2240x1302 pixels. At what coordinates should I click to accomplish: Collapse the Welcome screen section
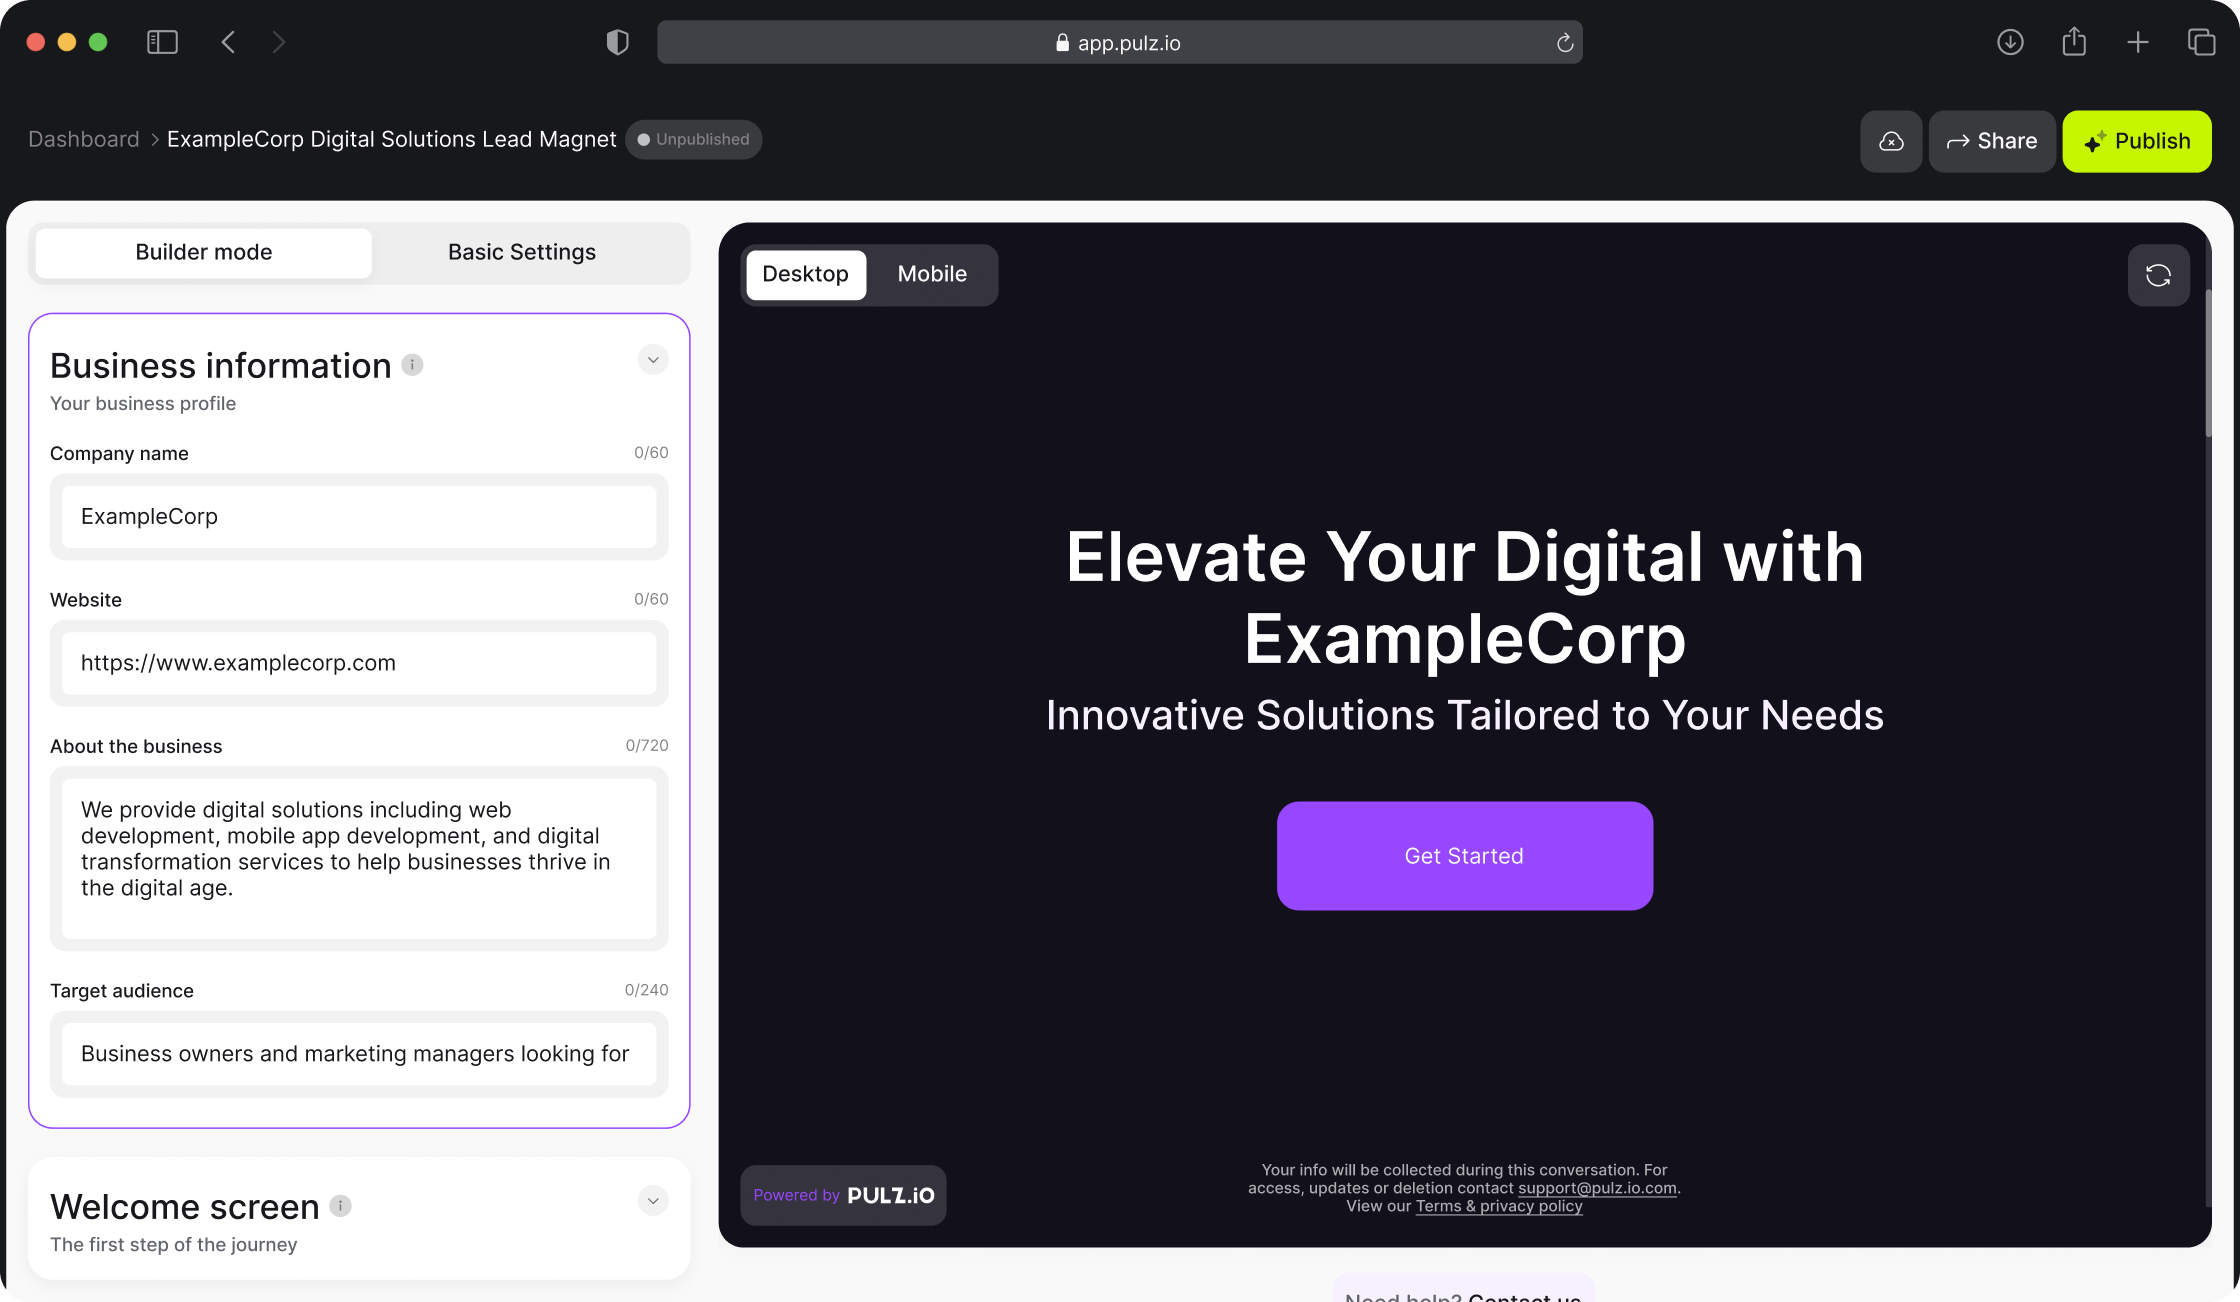654,1201
